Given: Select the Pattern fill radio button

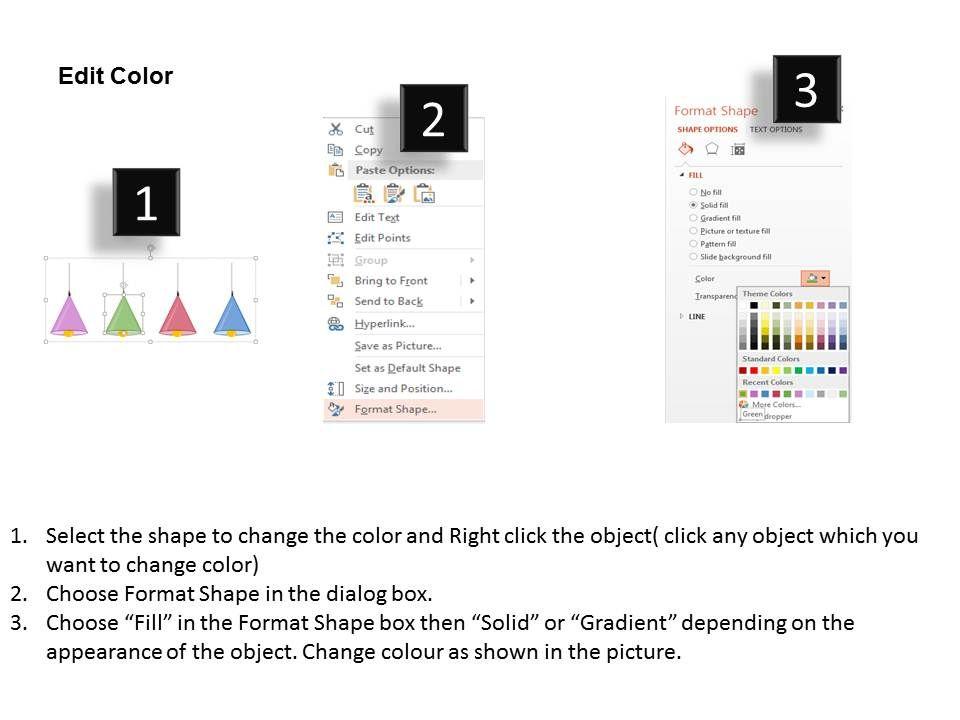Looking at the screenshot, I should point(693,244).
